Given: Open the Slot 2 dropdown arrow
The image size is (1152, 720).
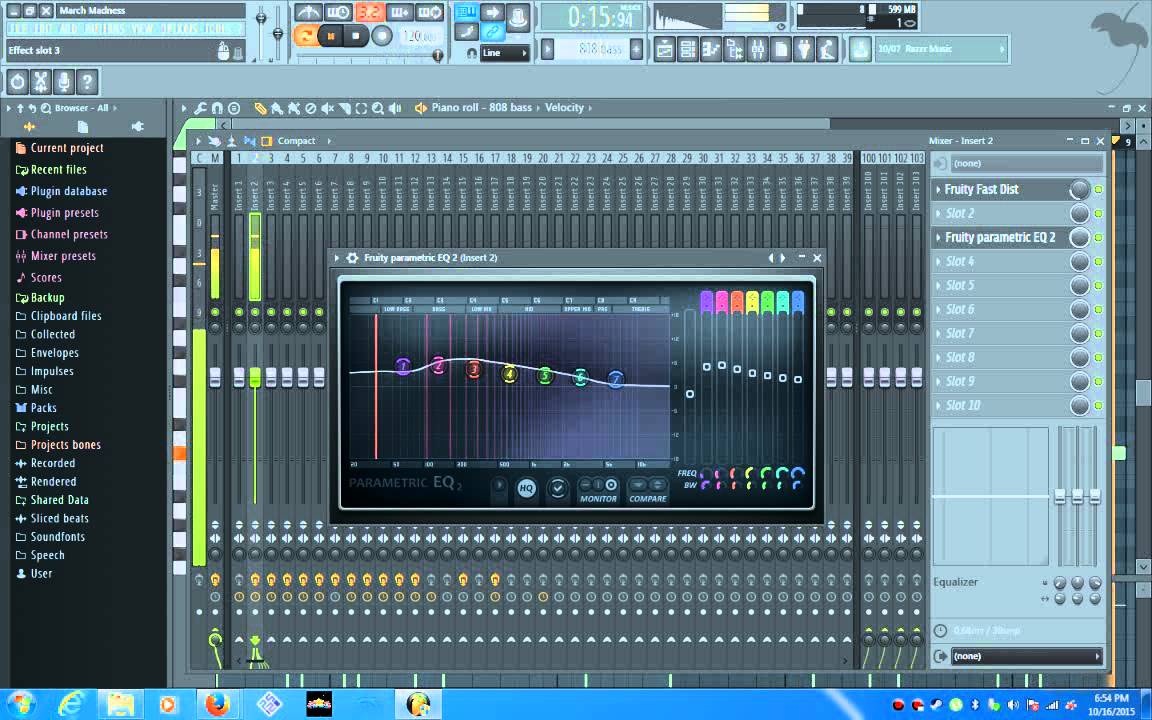Looking at the screenshot, I should 938,214.
